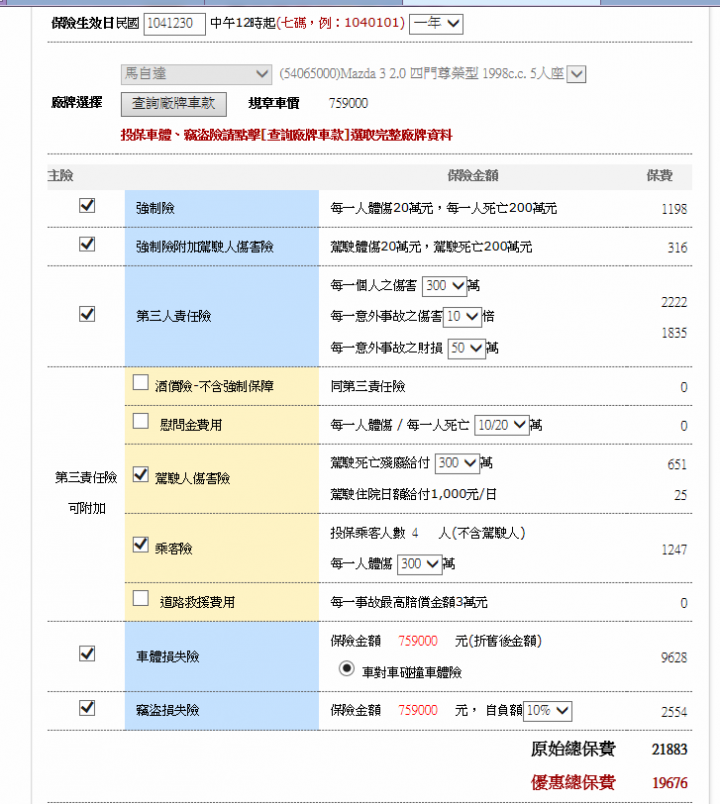The image size is (720, 804).
Task: Click the 每一事故最高賠償金額3萬元 text
Action: pos(409,602)
